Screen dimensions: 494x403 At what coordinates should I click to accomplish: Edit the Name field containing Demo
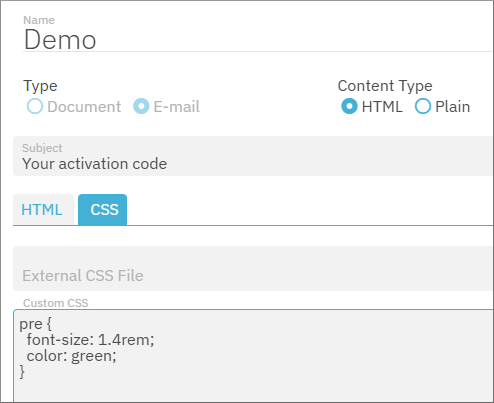258,40
